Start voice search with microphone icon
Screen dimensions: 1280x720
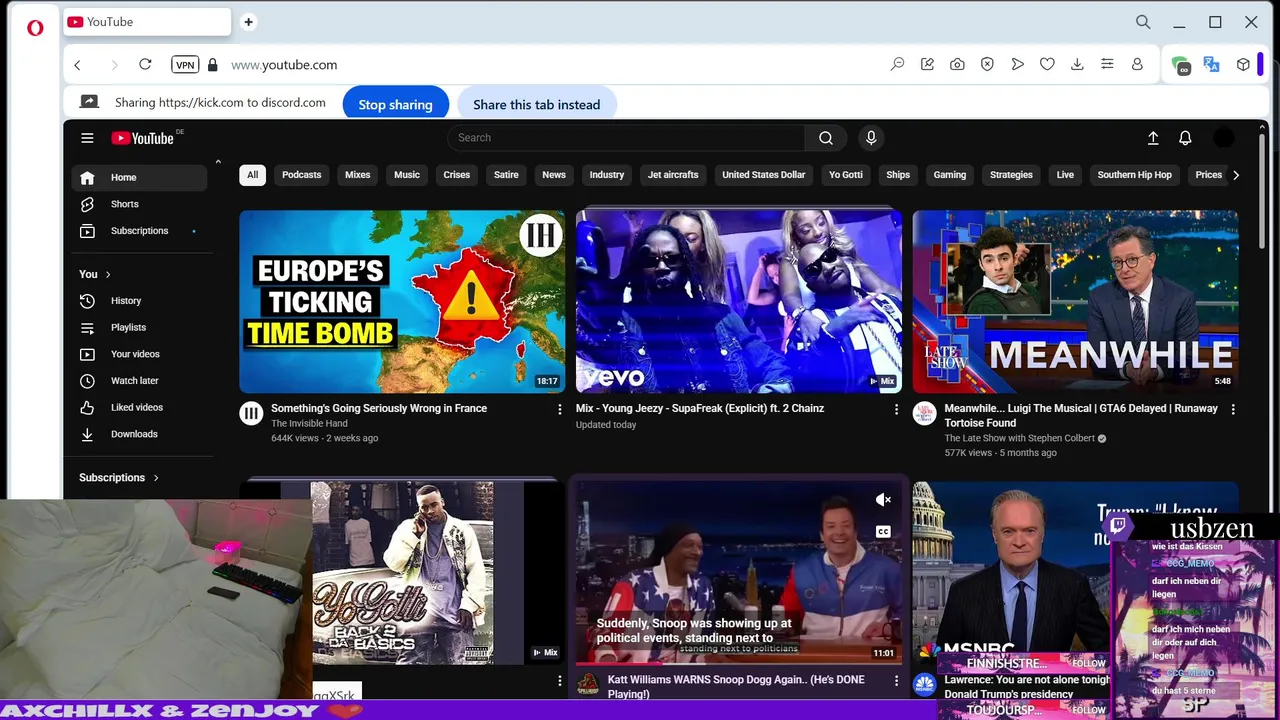click(871, 138)
